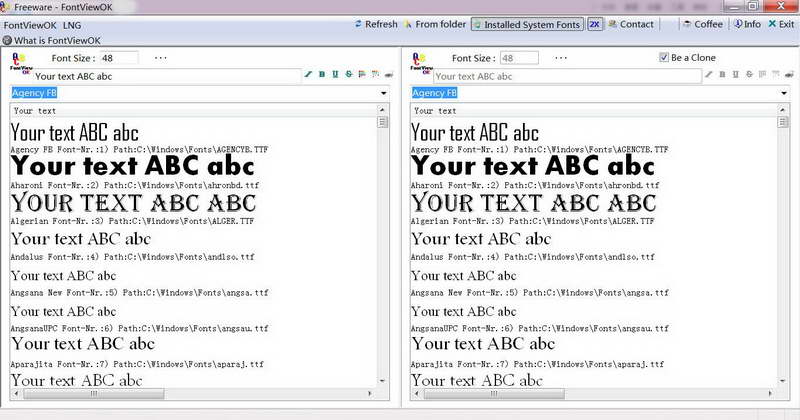This screenshot has width=800, height=420.
Task: Click the greyed text color icon, right panel
Action: 762,75
